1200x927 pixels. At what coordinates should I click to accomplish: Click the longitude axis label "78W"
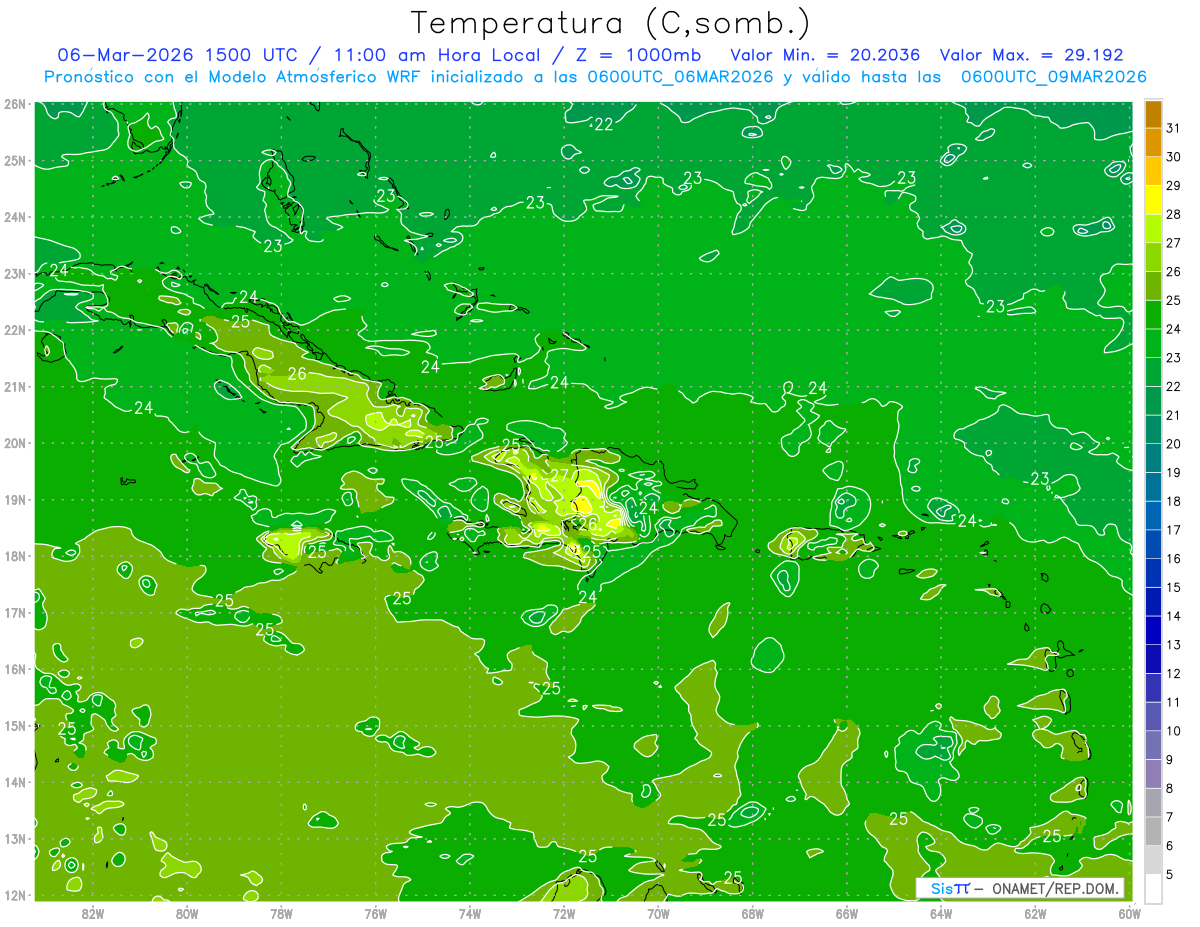[x=281, y=913]
